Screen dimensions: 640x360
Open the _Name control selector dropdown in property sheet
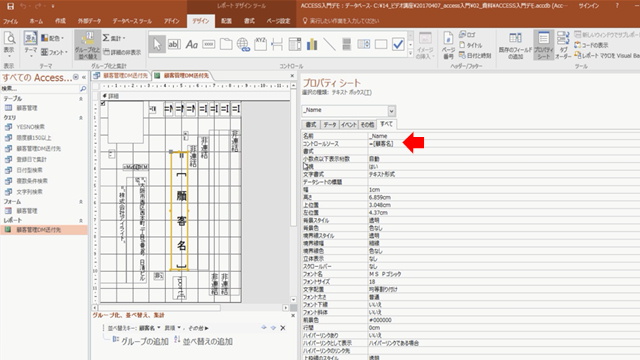coord(391,111)
